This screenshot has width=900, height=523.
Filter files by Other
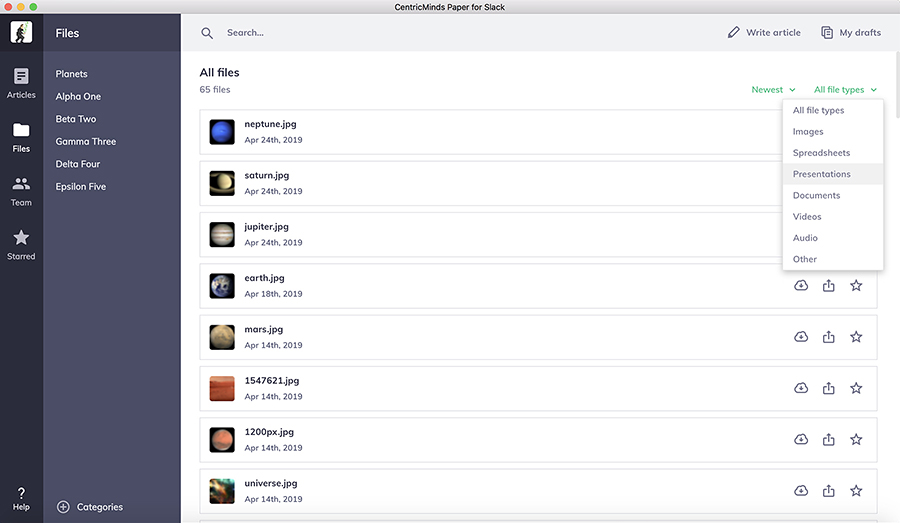point(832,259)
